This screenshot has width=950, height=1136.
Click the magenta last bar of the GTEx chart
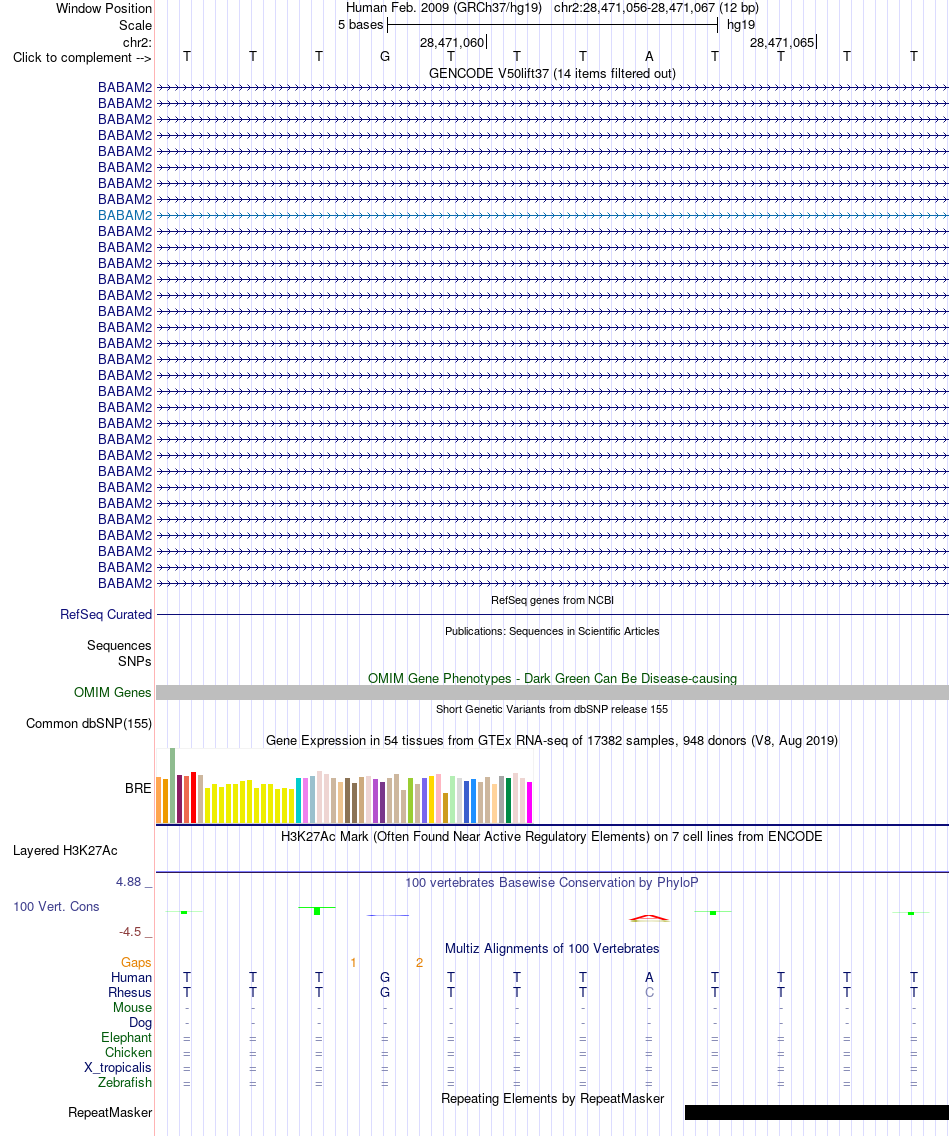pyautogui.click(x=530, y=803)
